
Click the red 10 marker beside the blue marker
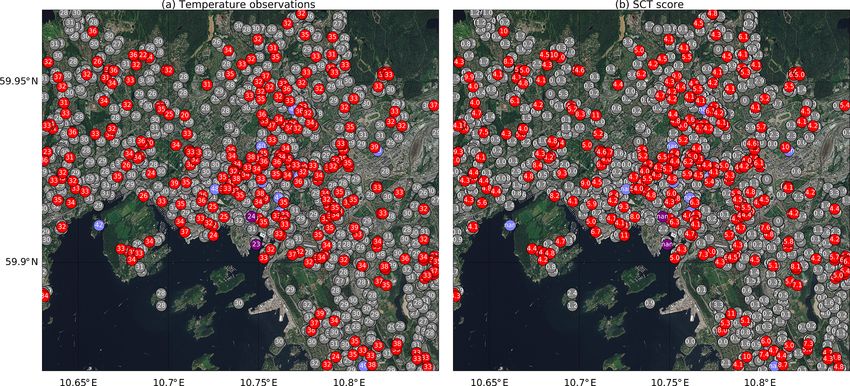pos(785,147)
